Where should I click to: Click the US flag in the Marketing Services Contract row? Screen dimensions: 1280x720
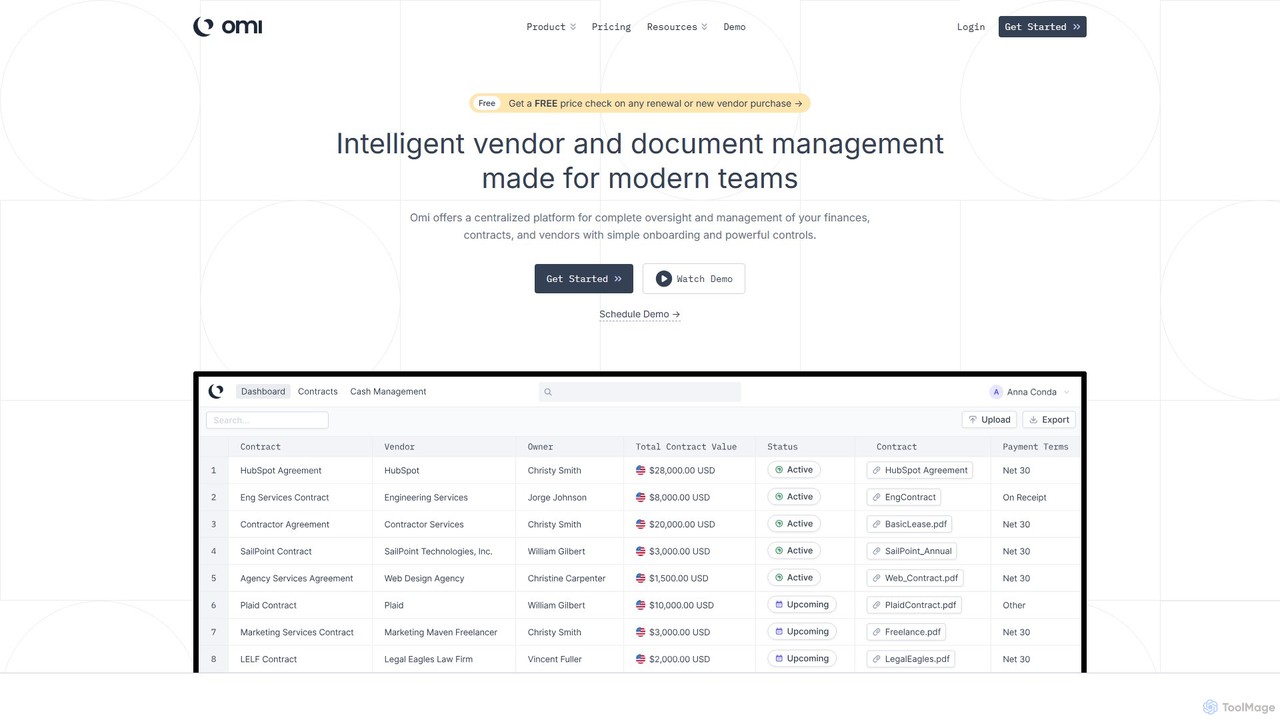[x=641, y=632]
